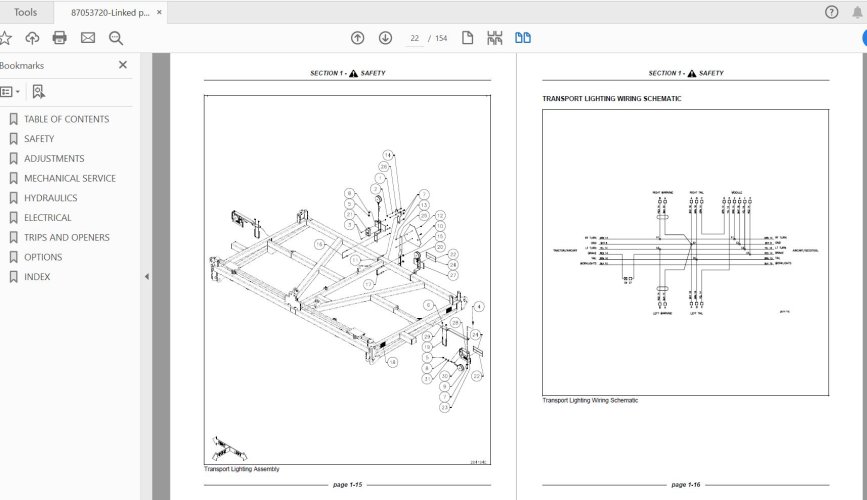867x500 pixels.
Task: Add new bookmark icon
Action: tap(38, 92)
